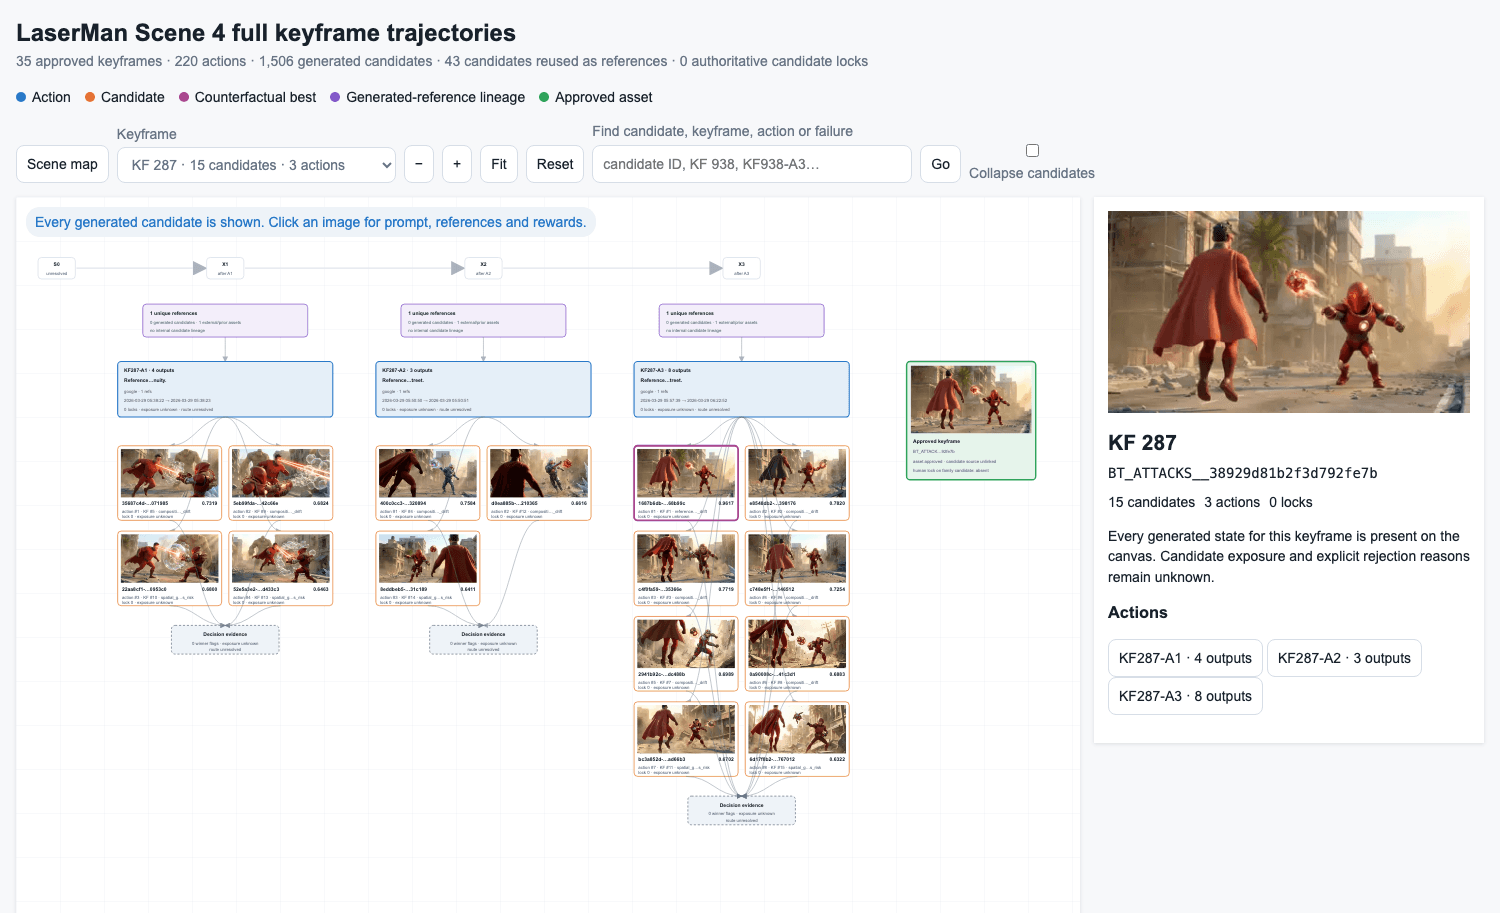Open the KF 287 preview image in the side panel
This screenshot has height=913, width=1500.
(1289, 312)
